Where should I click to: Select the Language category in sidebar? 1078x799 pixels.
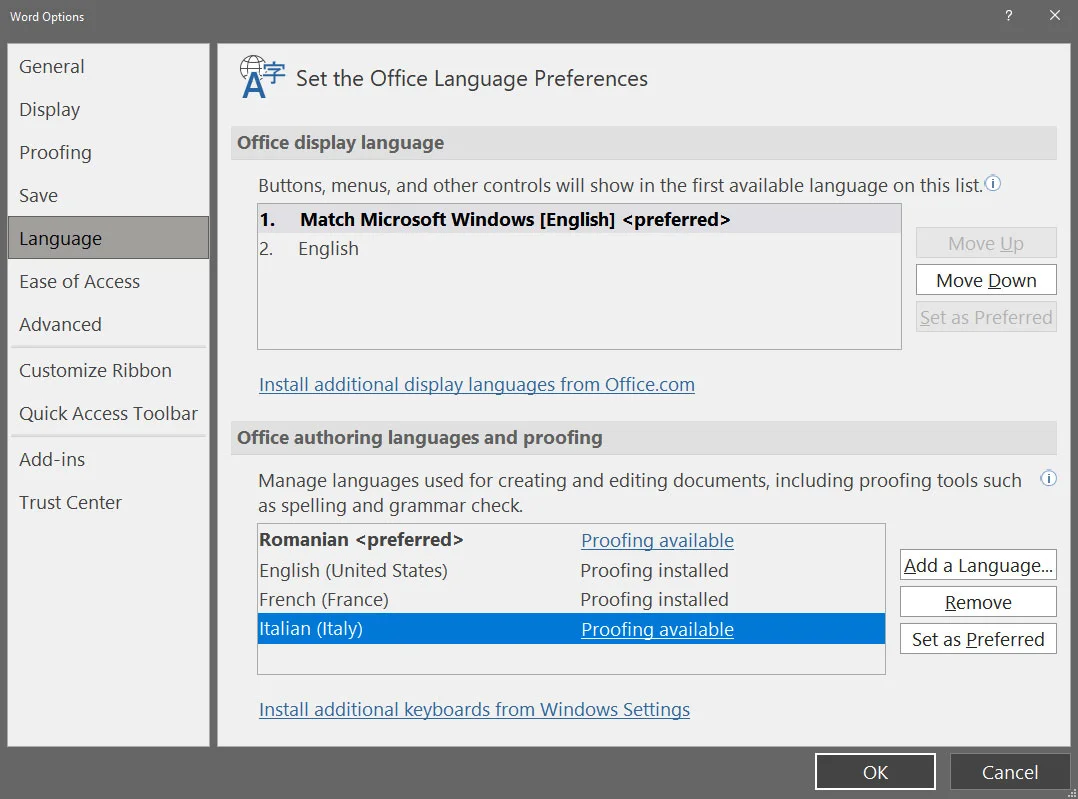pyautogui.click(x=109, y=238)
